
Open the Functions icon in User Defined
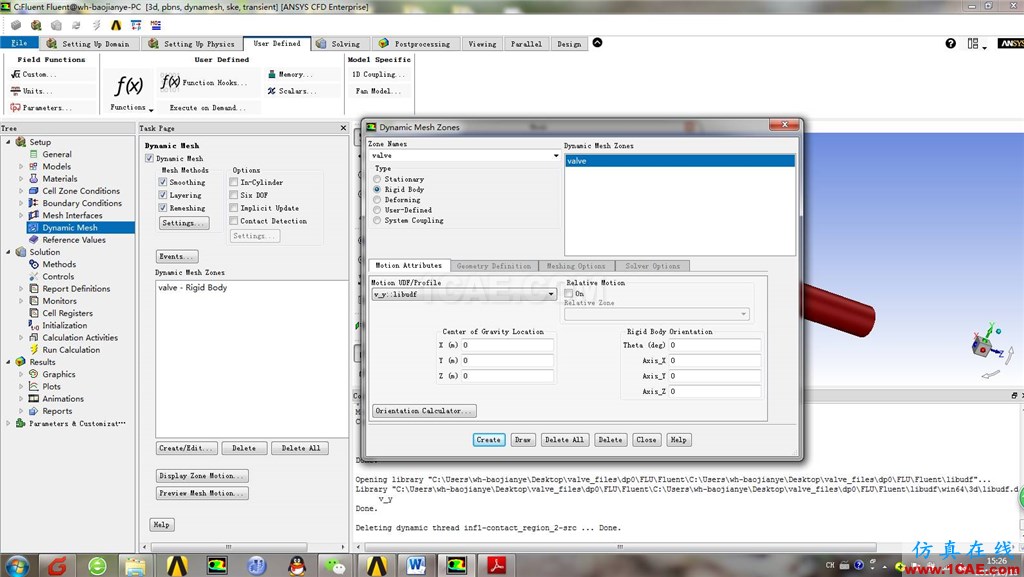(x=129, y=86)
